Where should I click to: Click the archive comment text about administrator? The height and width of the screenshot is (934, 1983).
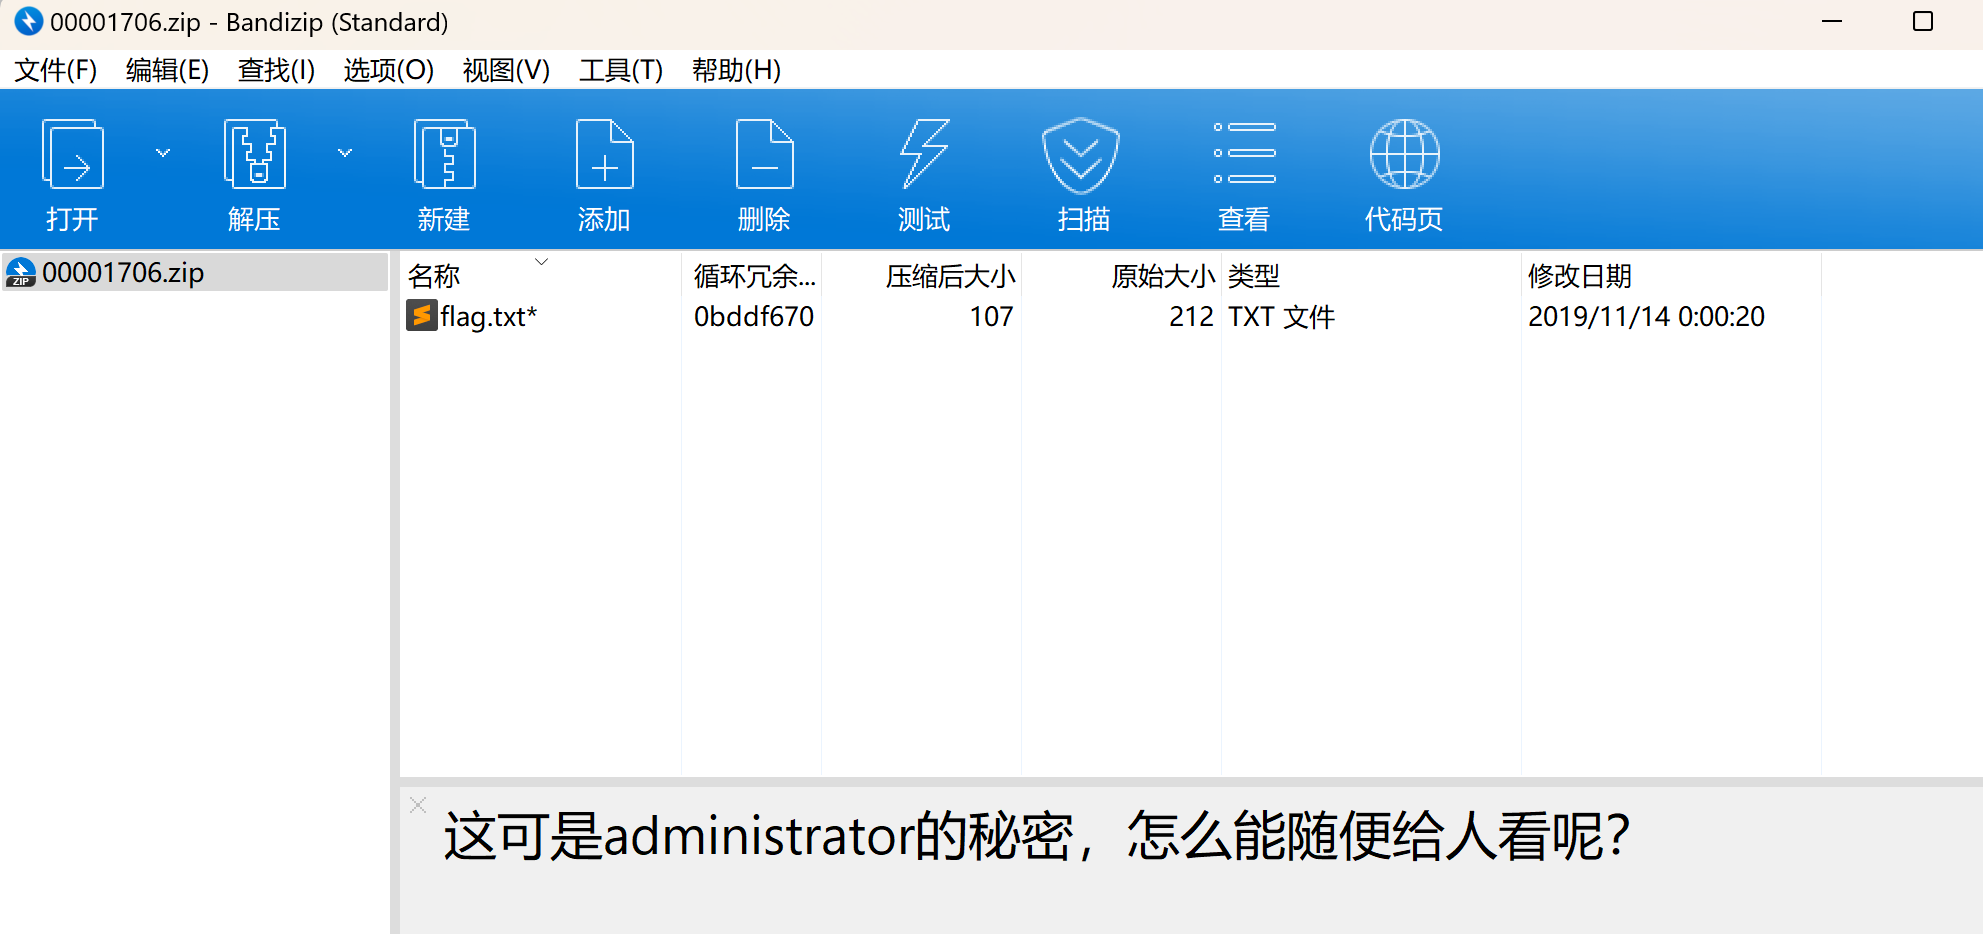point(1037,836)
